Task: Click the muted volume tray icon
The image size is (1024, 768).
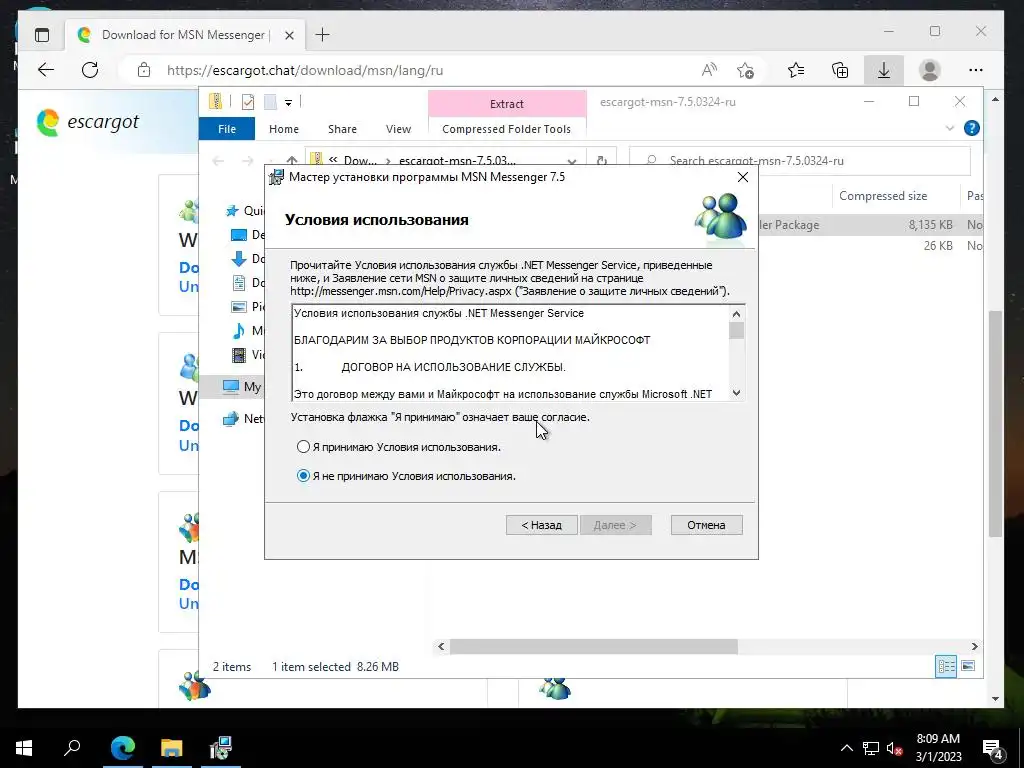Action: click(x=895, y=748)
